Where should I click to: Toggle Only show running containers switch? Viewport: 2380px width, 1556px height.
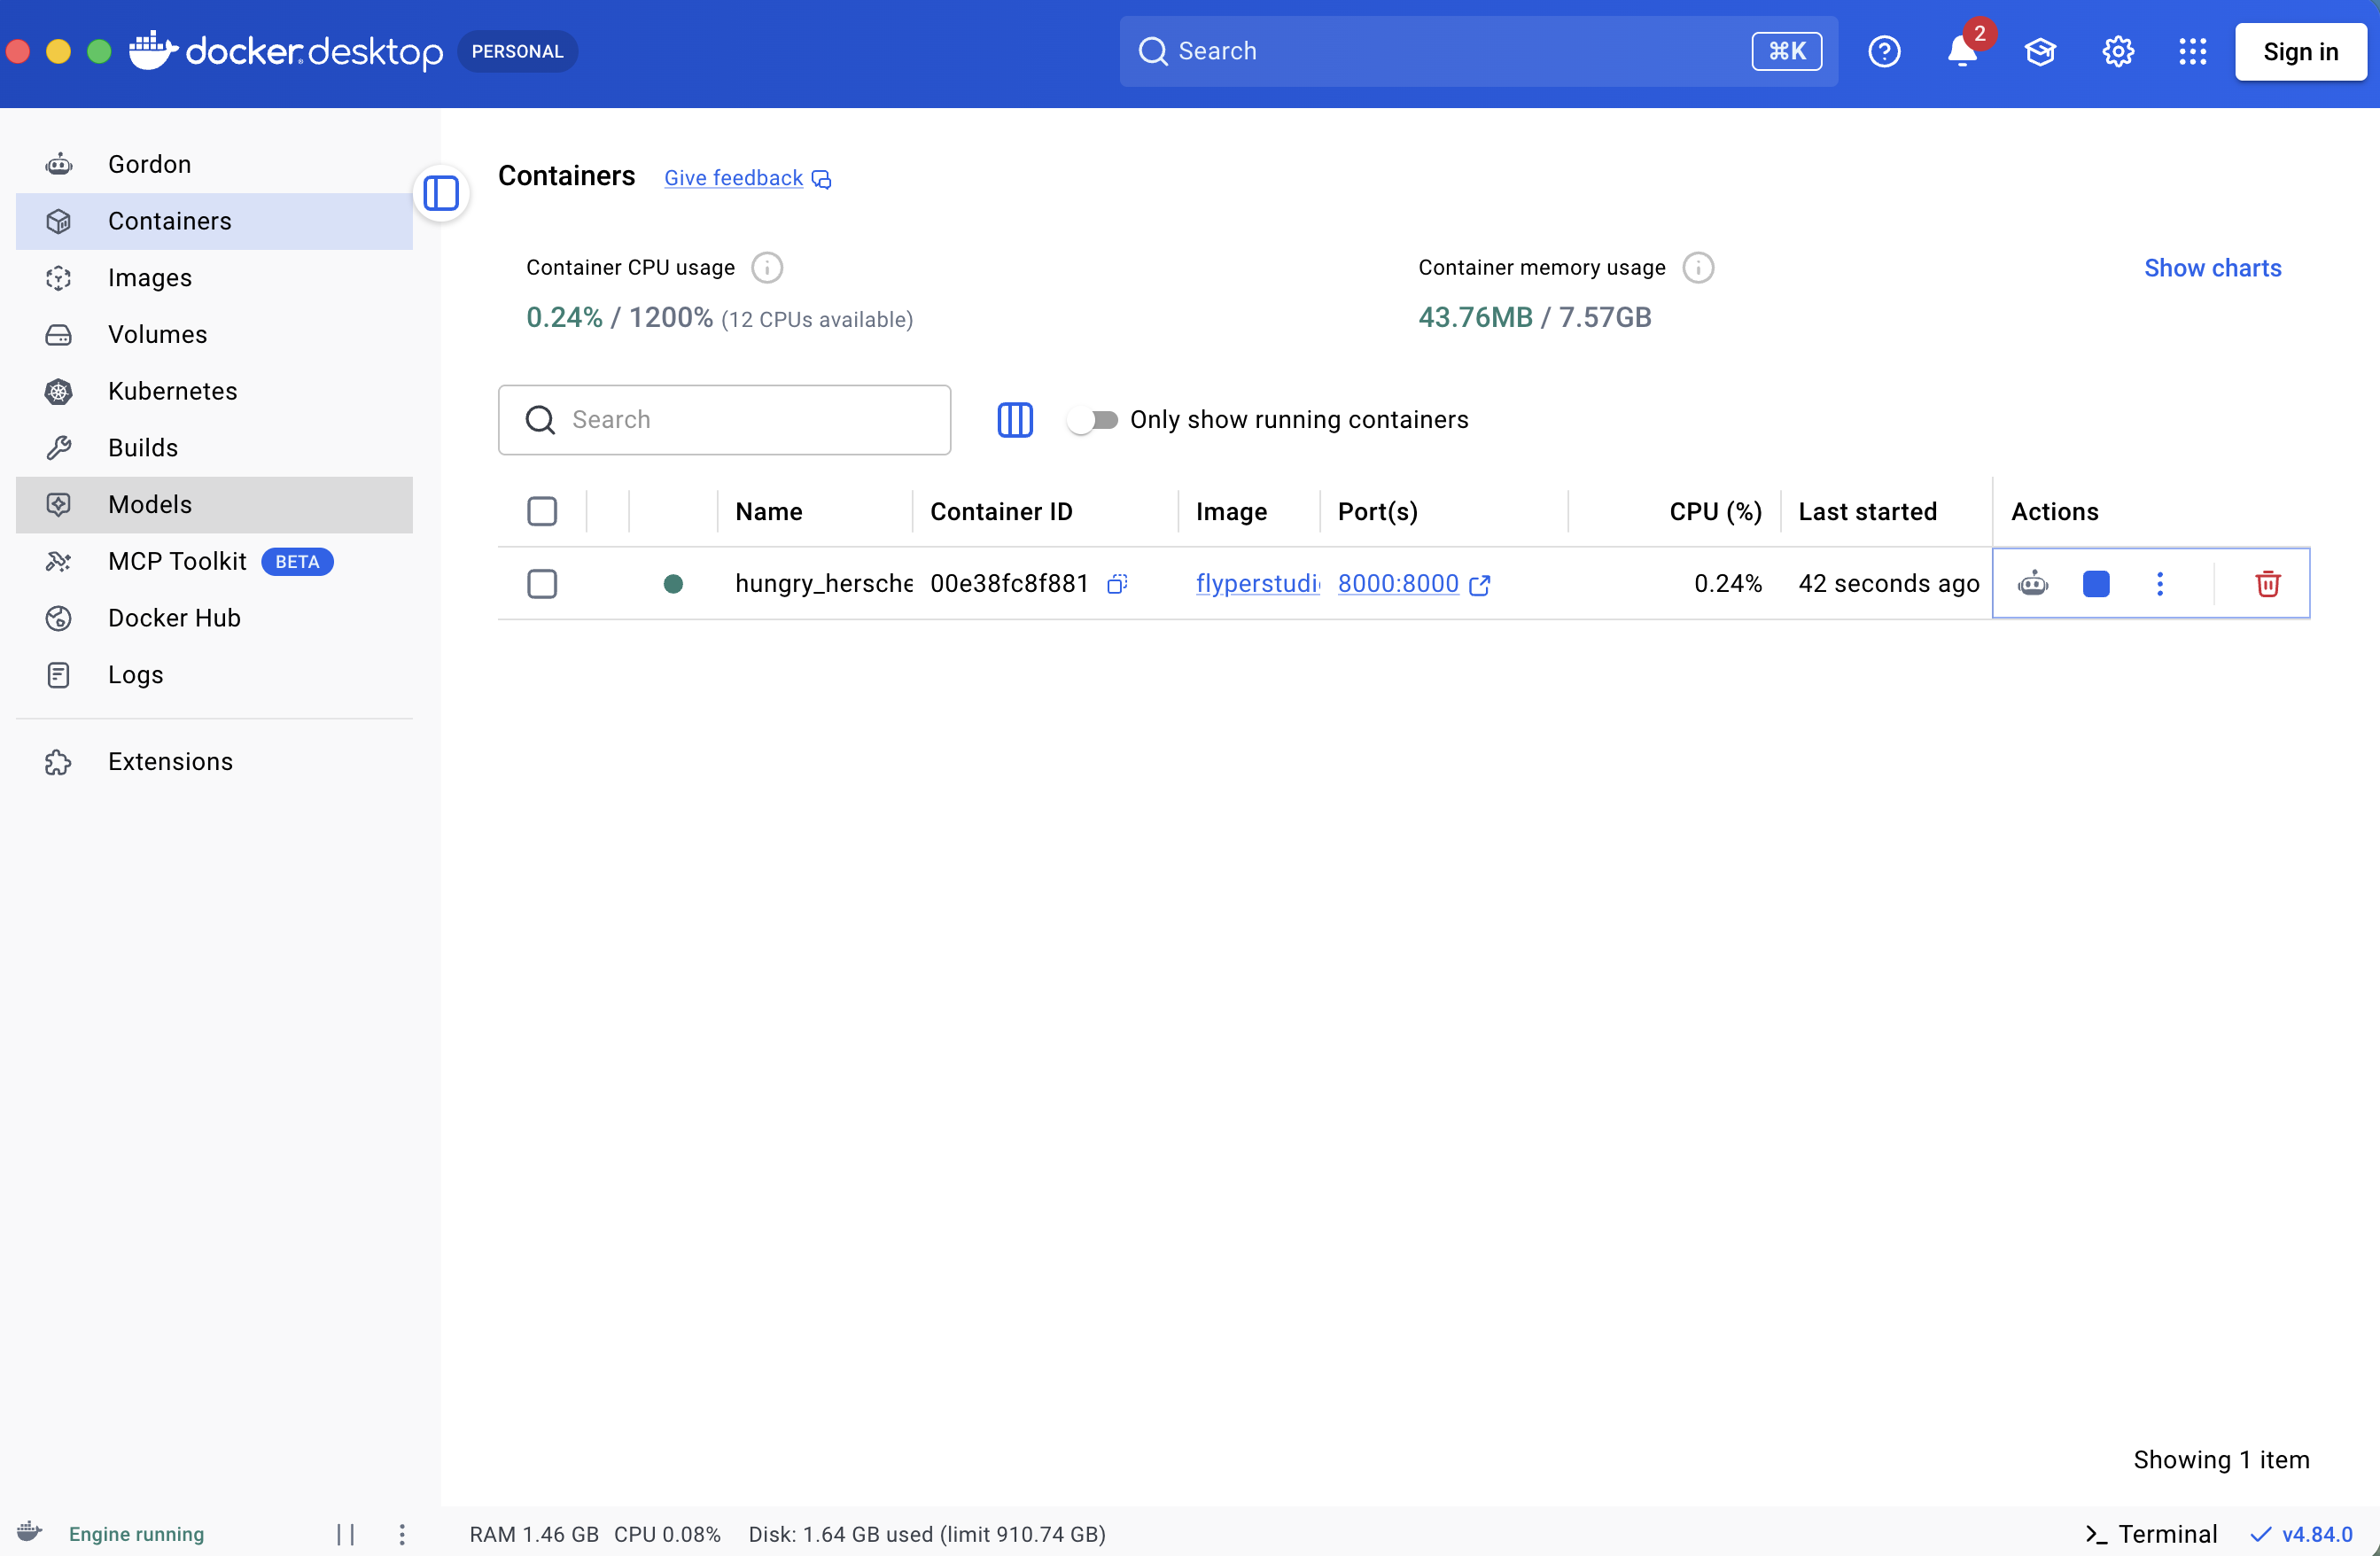pyautogui.click(x=1092, y=420)
